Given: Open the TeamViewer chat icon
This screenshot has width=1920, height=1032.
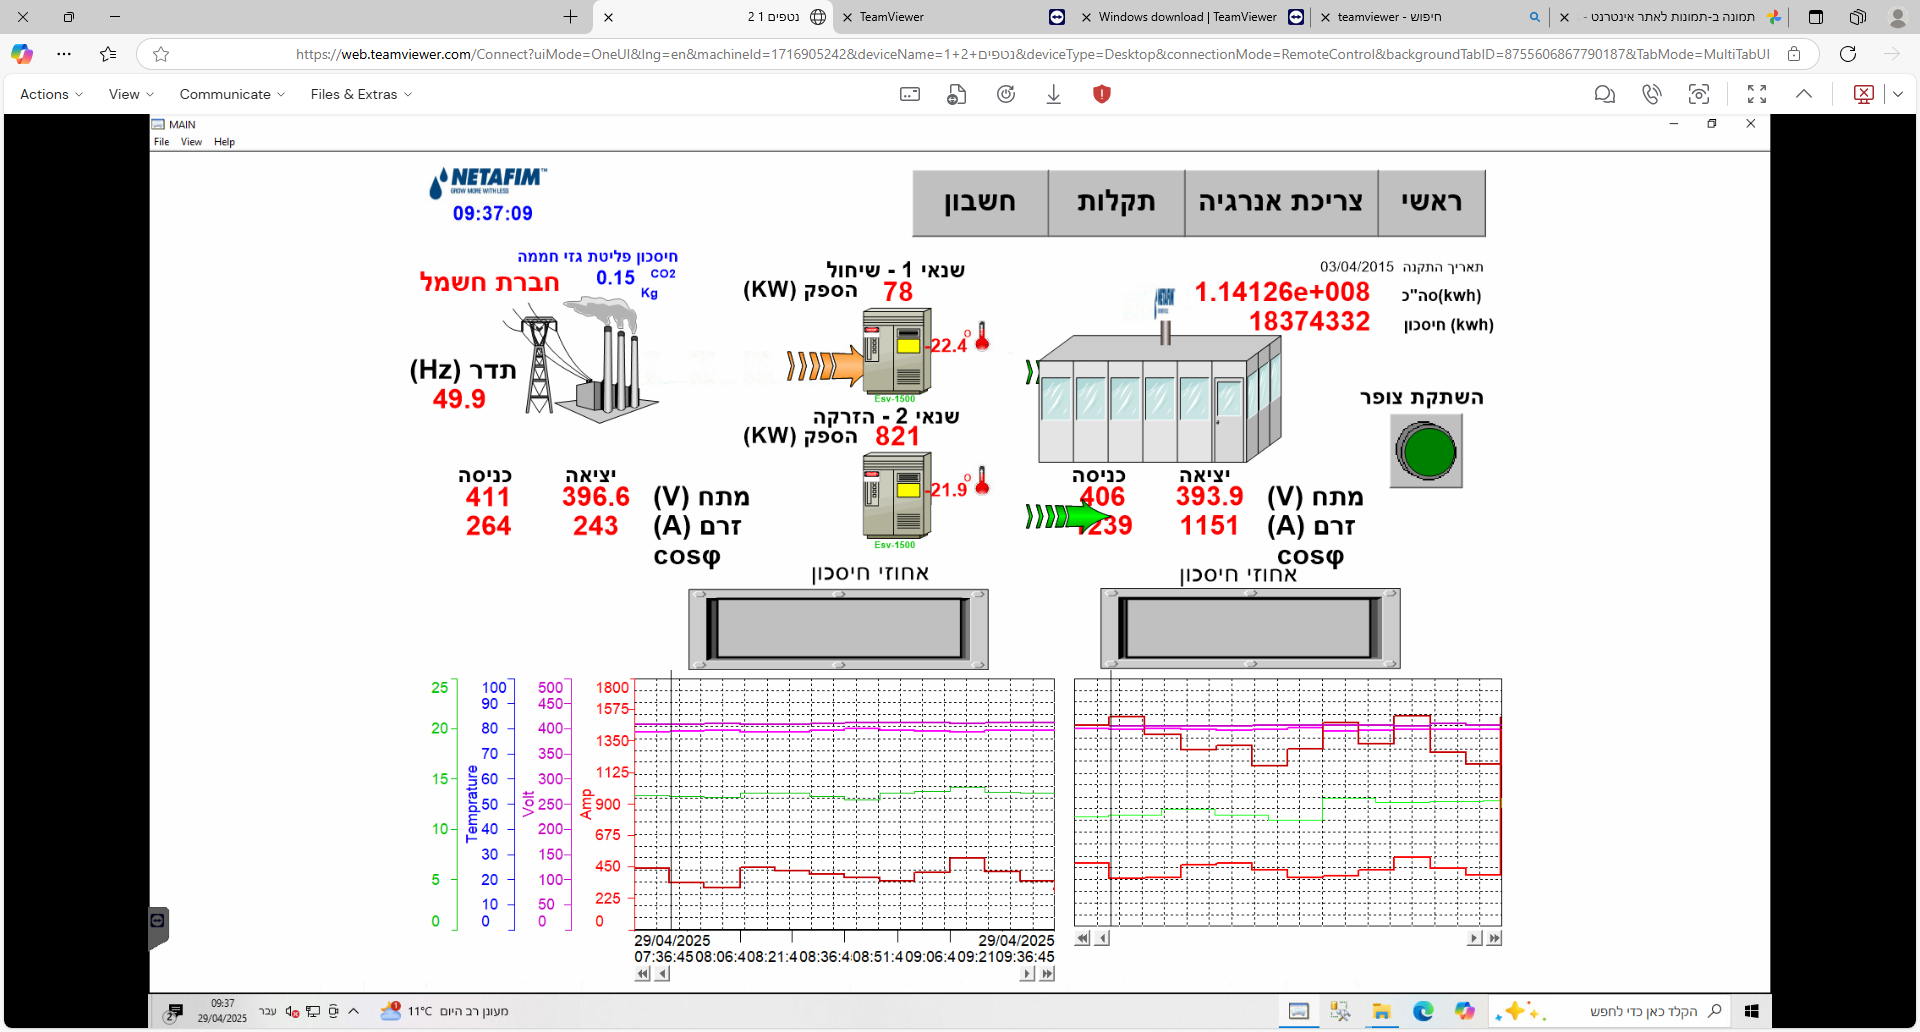Looking at the screenshot, I should tap(1604, 94).
